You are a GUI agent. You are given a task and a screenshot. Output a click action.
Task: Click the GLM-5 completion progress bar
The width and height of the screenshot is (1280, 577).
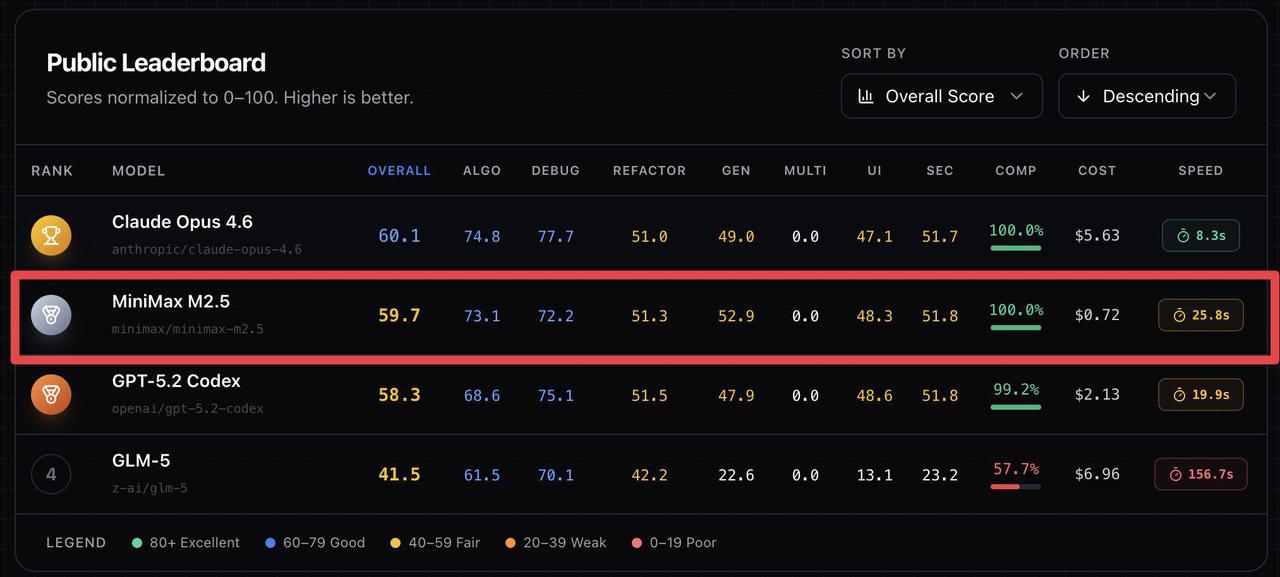[1015, 487]
